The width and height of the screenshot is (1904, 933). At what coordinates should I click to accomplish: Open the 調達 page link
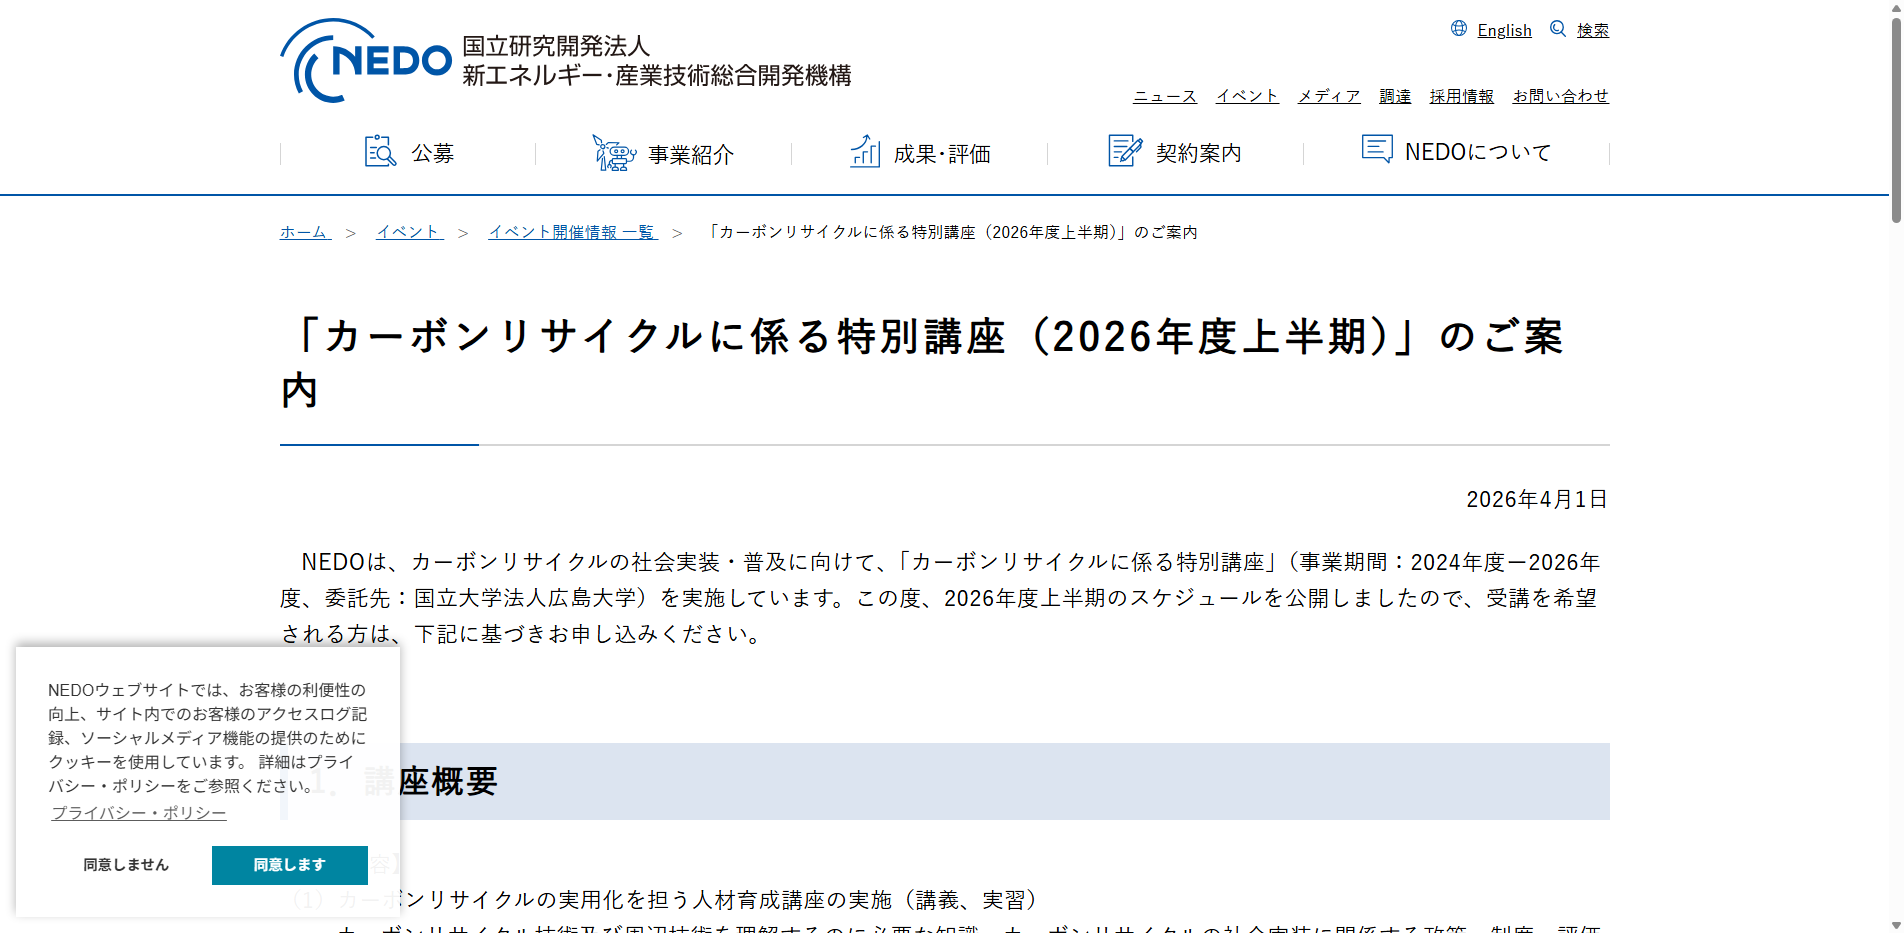coord(1394,95)
